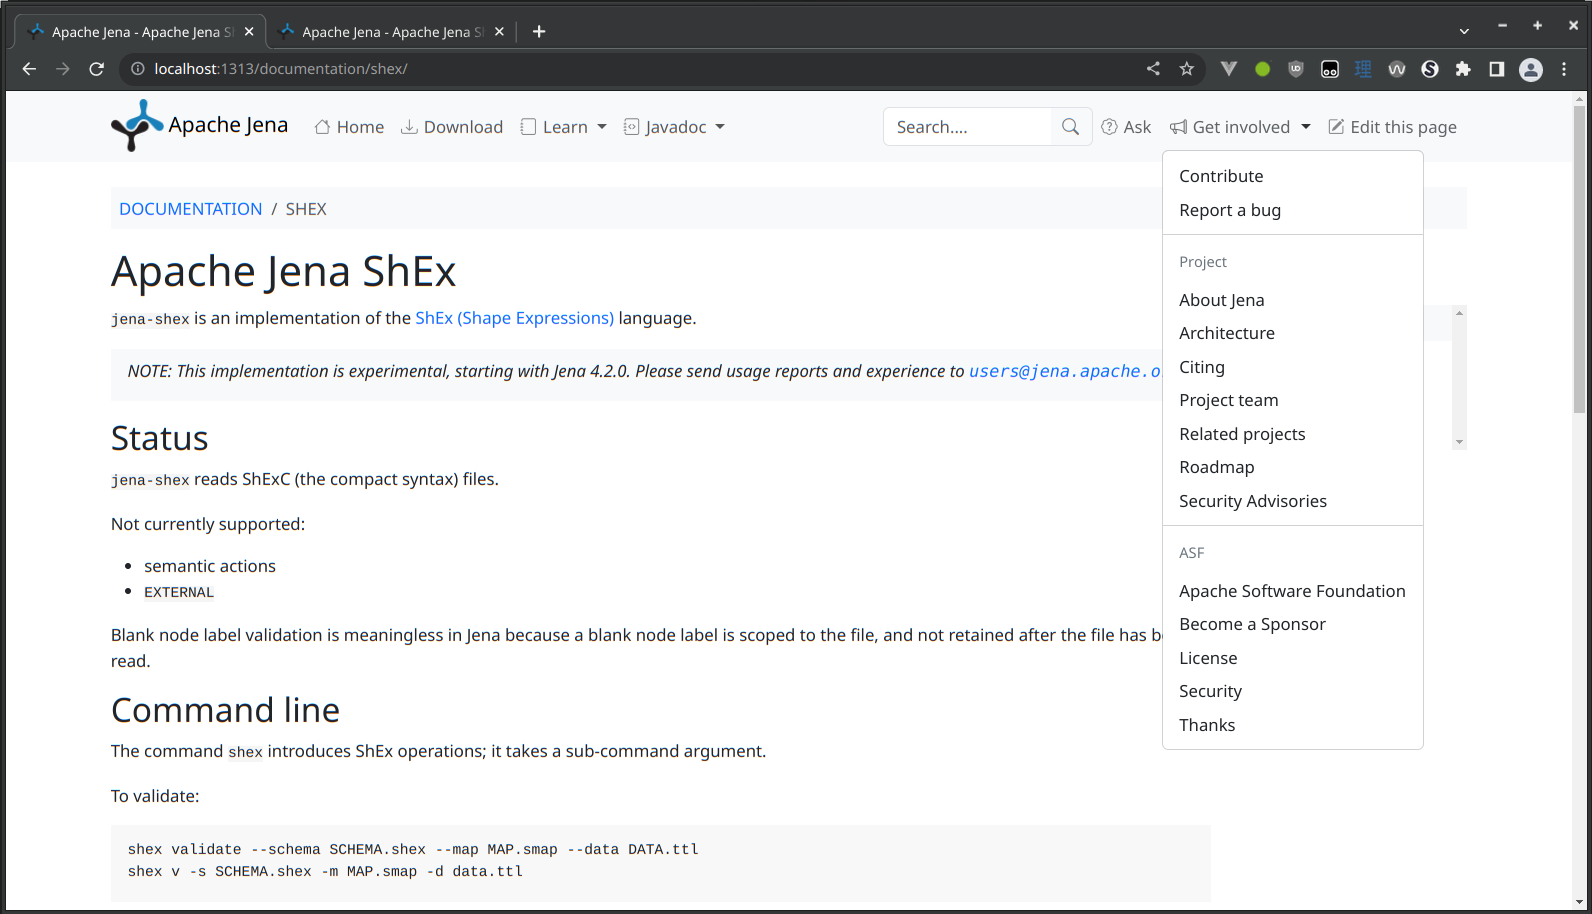This screenshot has width=1592, height=914.
Task: Click the DOCUMENTATION breadcrumb link
Action: click(x=190, y=209)
